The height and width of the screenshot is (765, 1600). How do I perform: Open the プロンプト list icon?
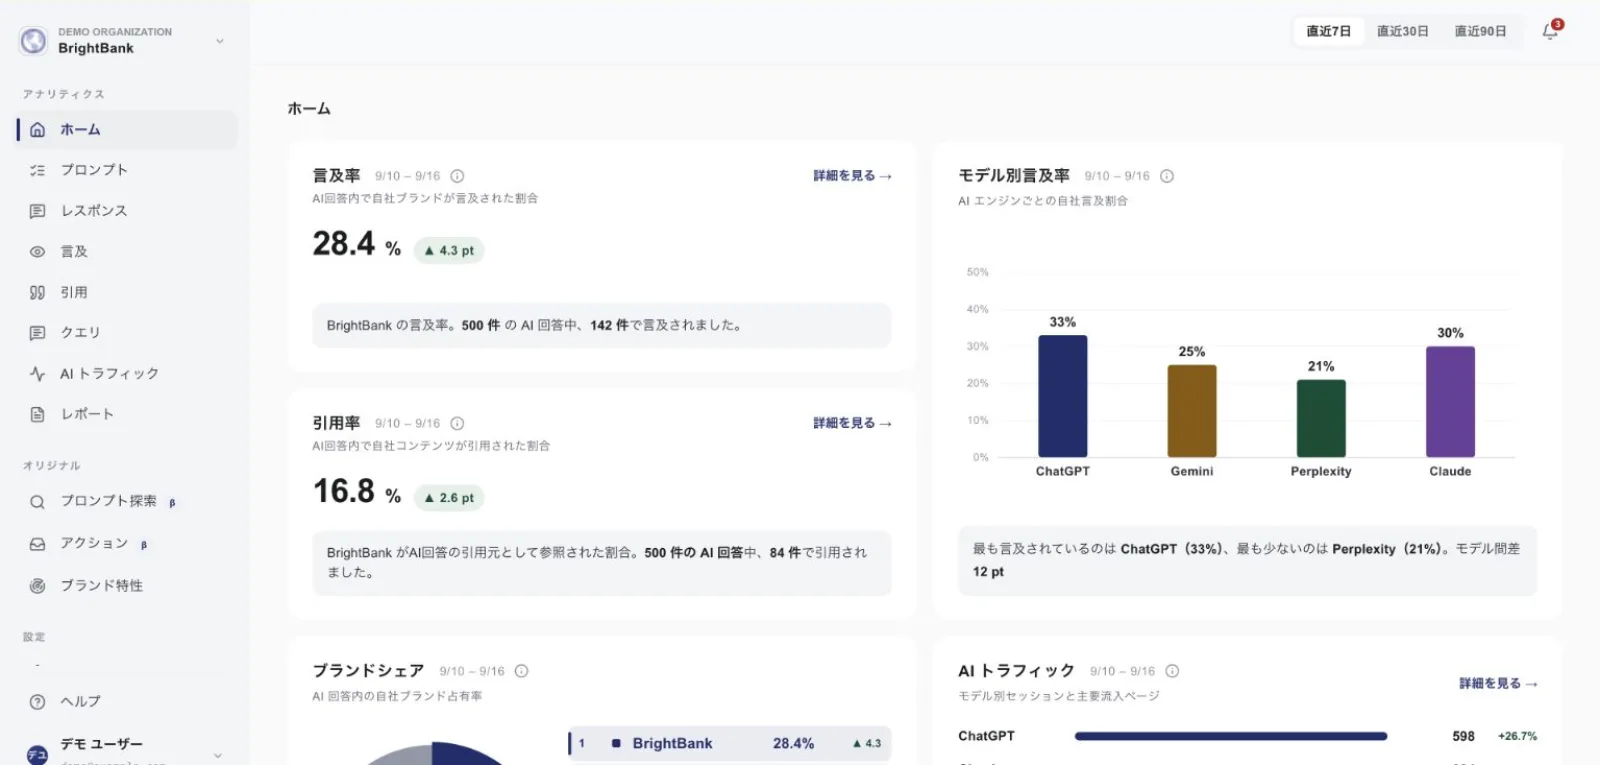click(x=37, y=170)
